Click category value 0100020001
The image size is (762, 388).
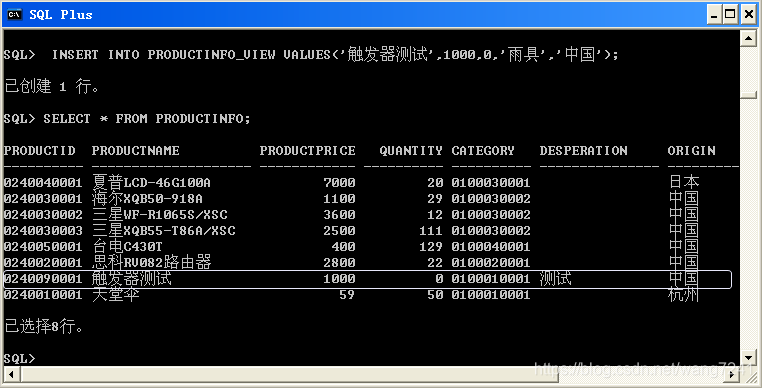tap(491, 263)
